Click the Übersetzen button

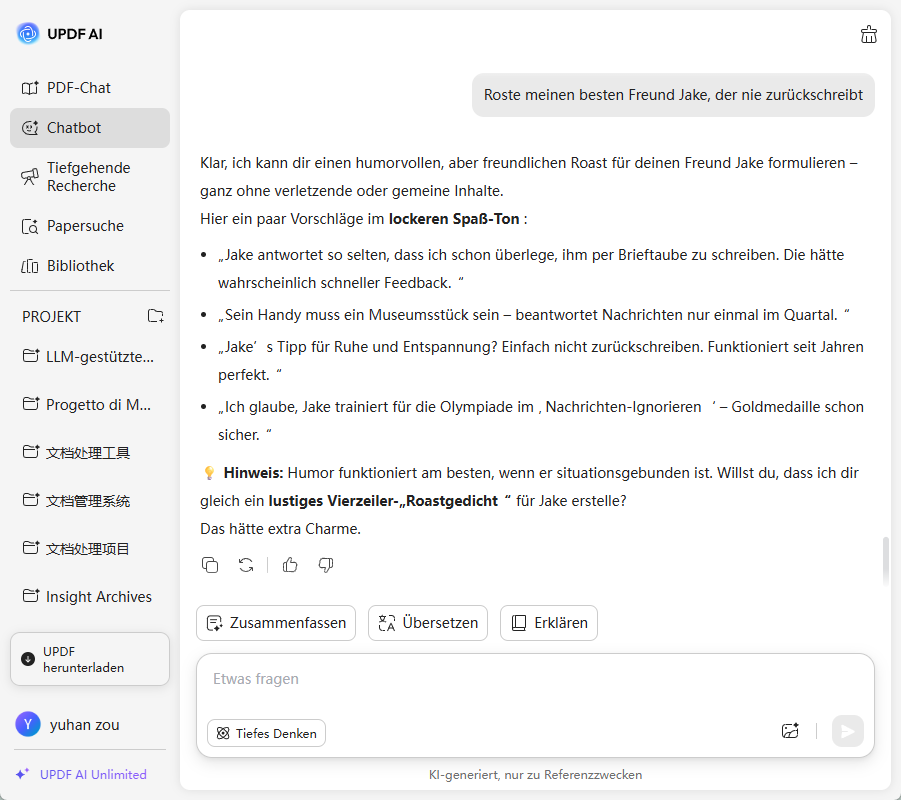[428, 622]
